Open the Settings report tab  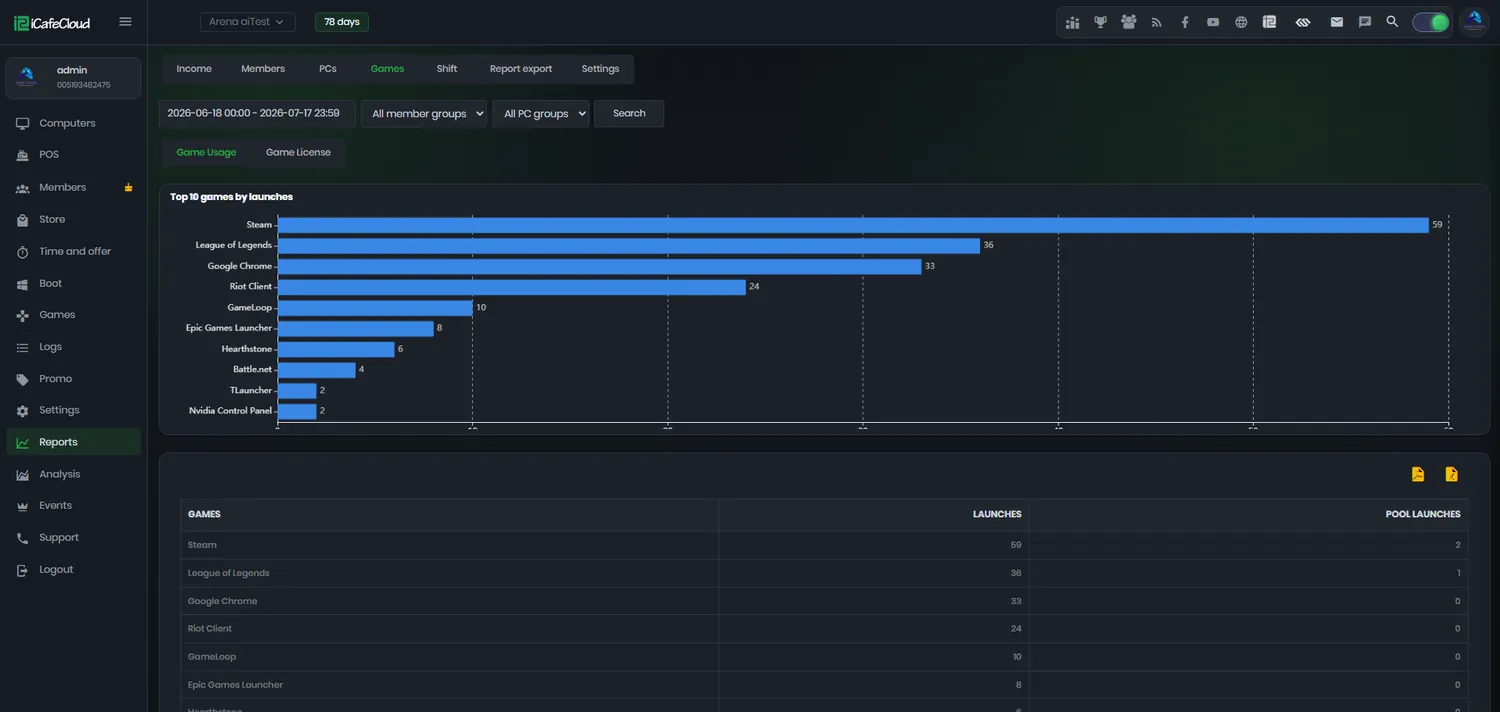click(600, 69)
